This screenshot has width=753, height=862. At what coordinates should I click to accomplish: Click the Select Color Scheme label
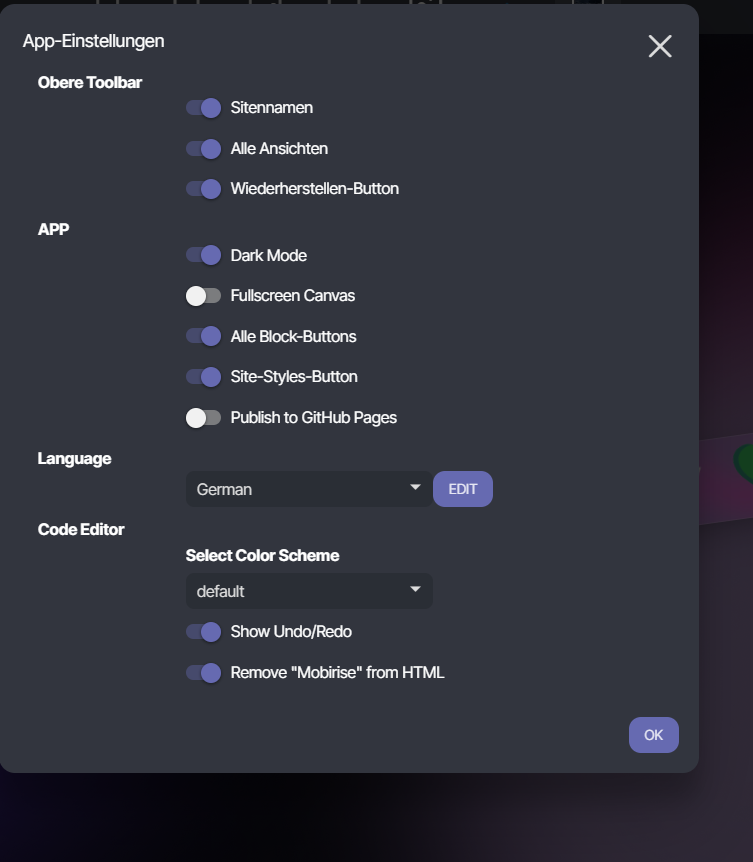pos(262,555)
